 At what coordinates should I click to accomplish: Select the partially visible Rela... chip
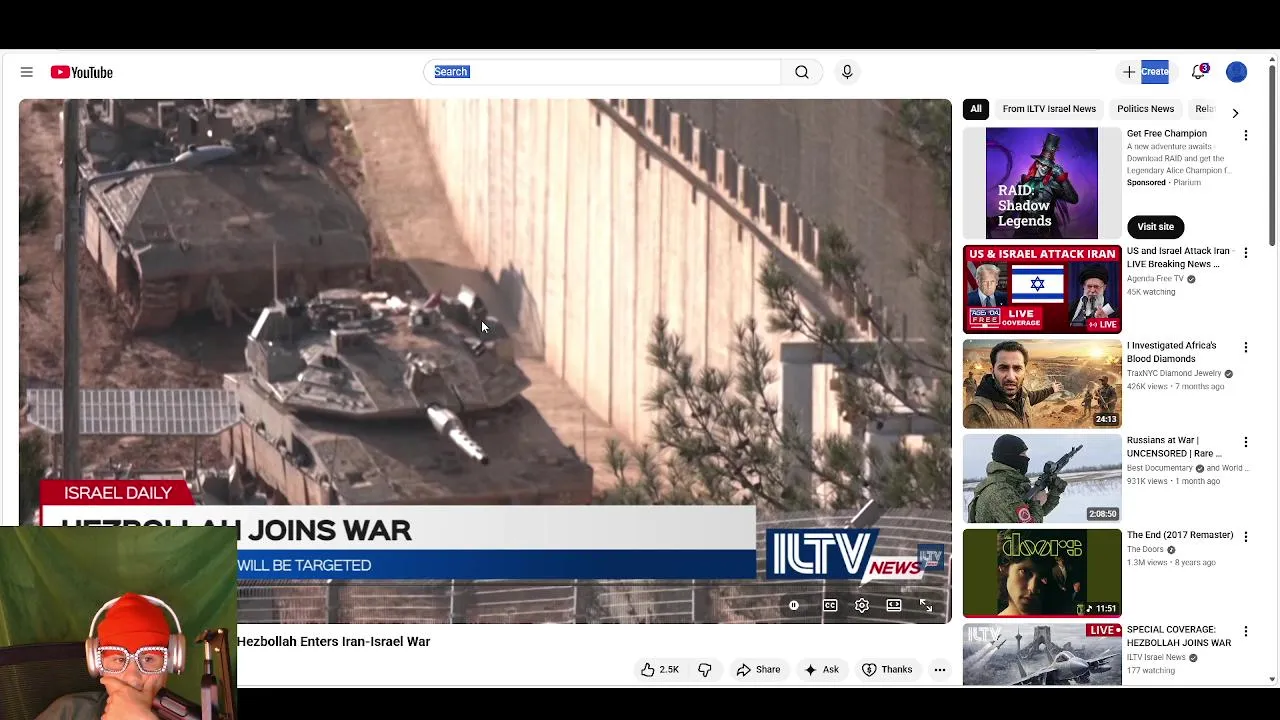point(1203,109)
